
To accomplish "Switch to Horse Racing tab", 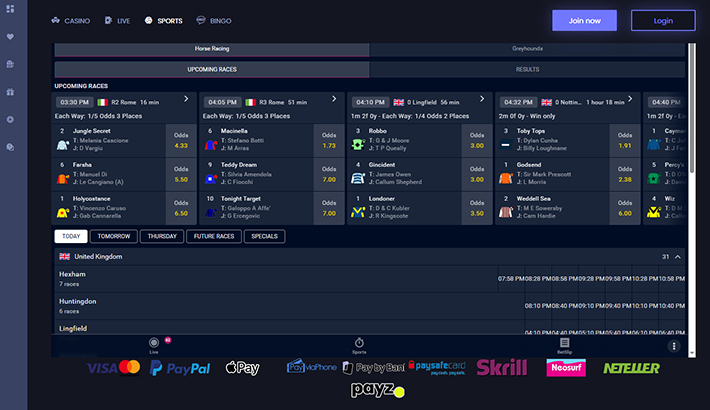I will click(x=212, y=49).
